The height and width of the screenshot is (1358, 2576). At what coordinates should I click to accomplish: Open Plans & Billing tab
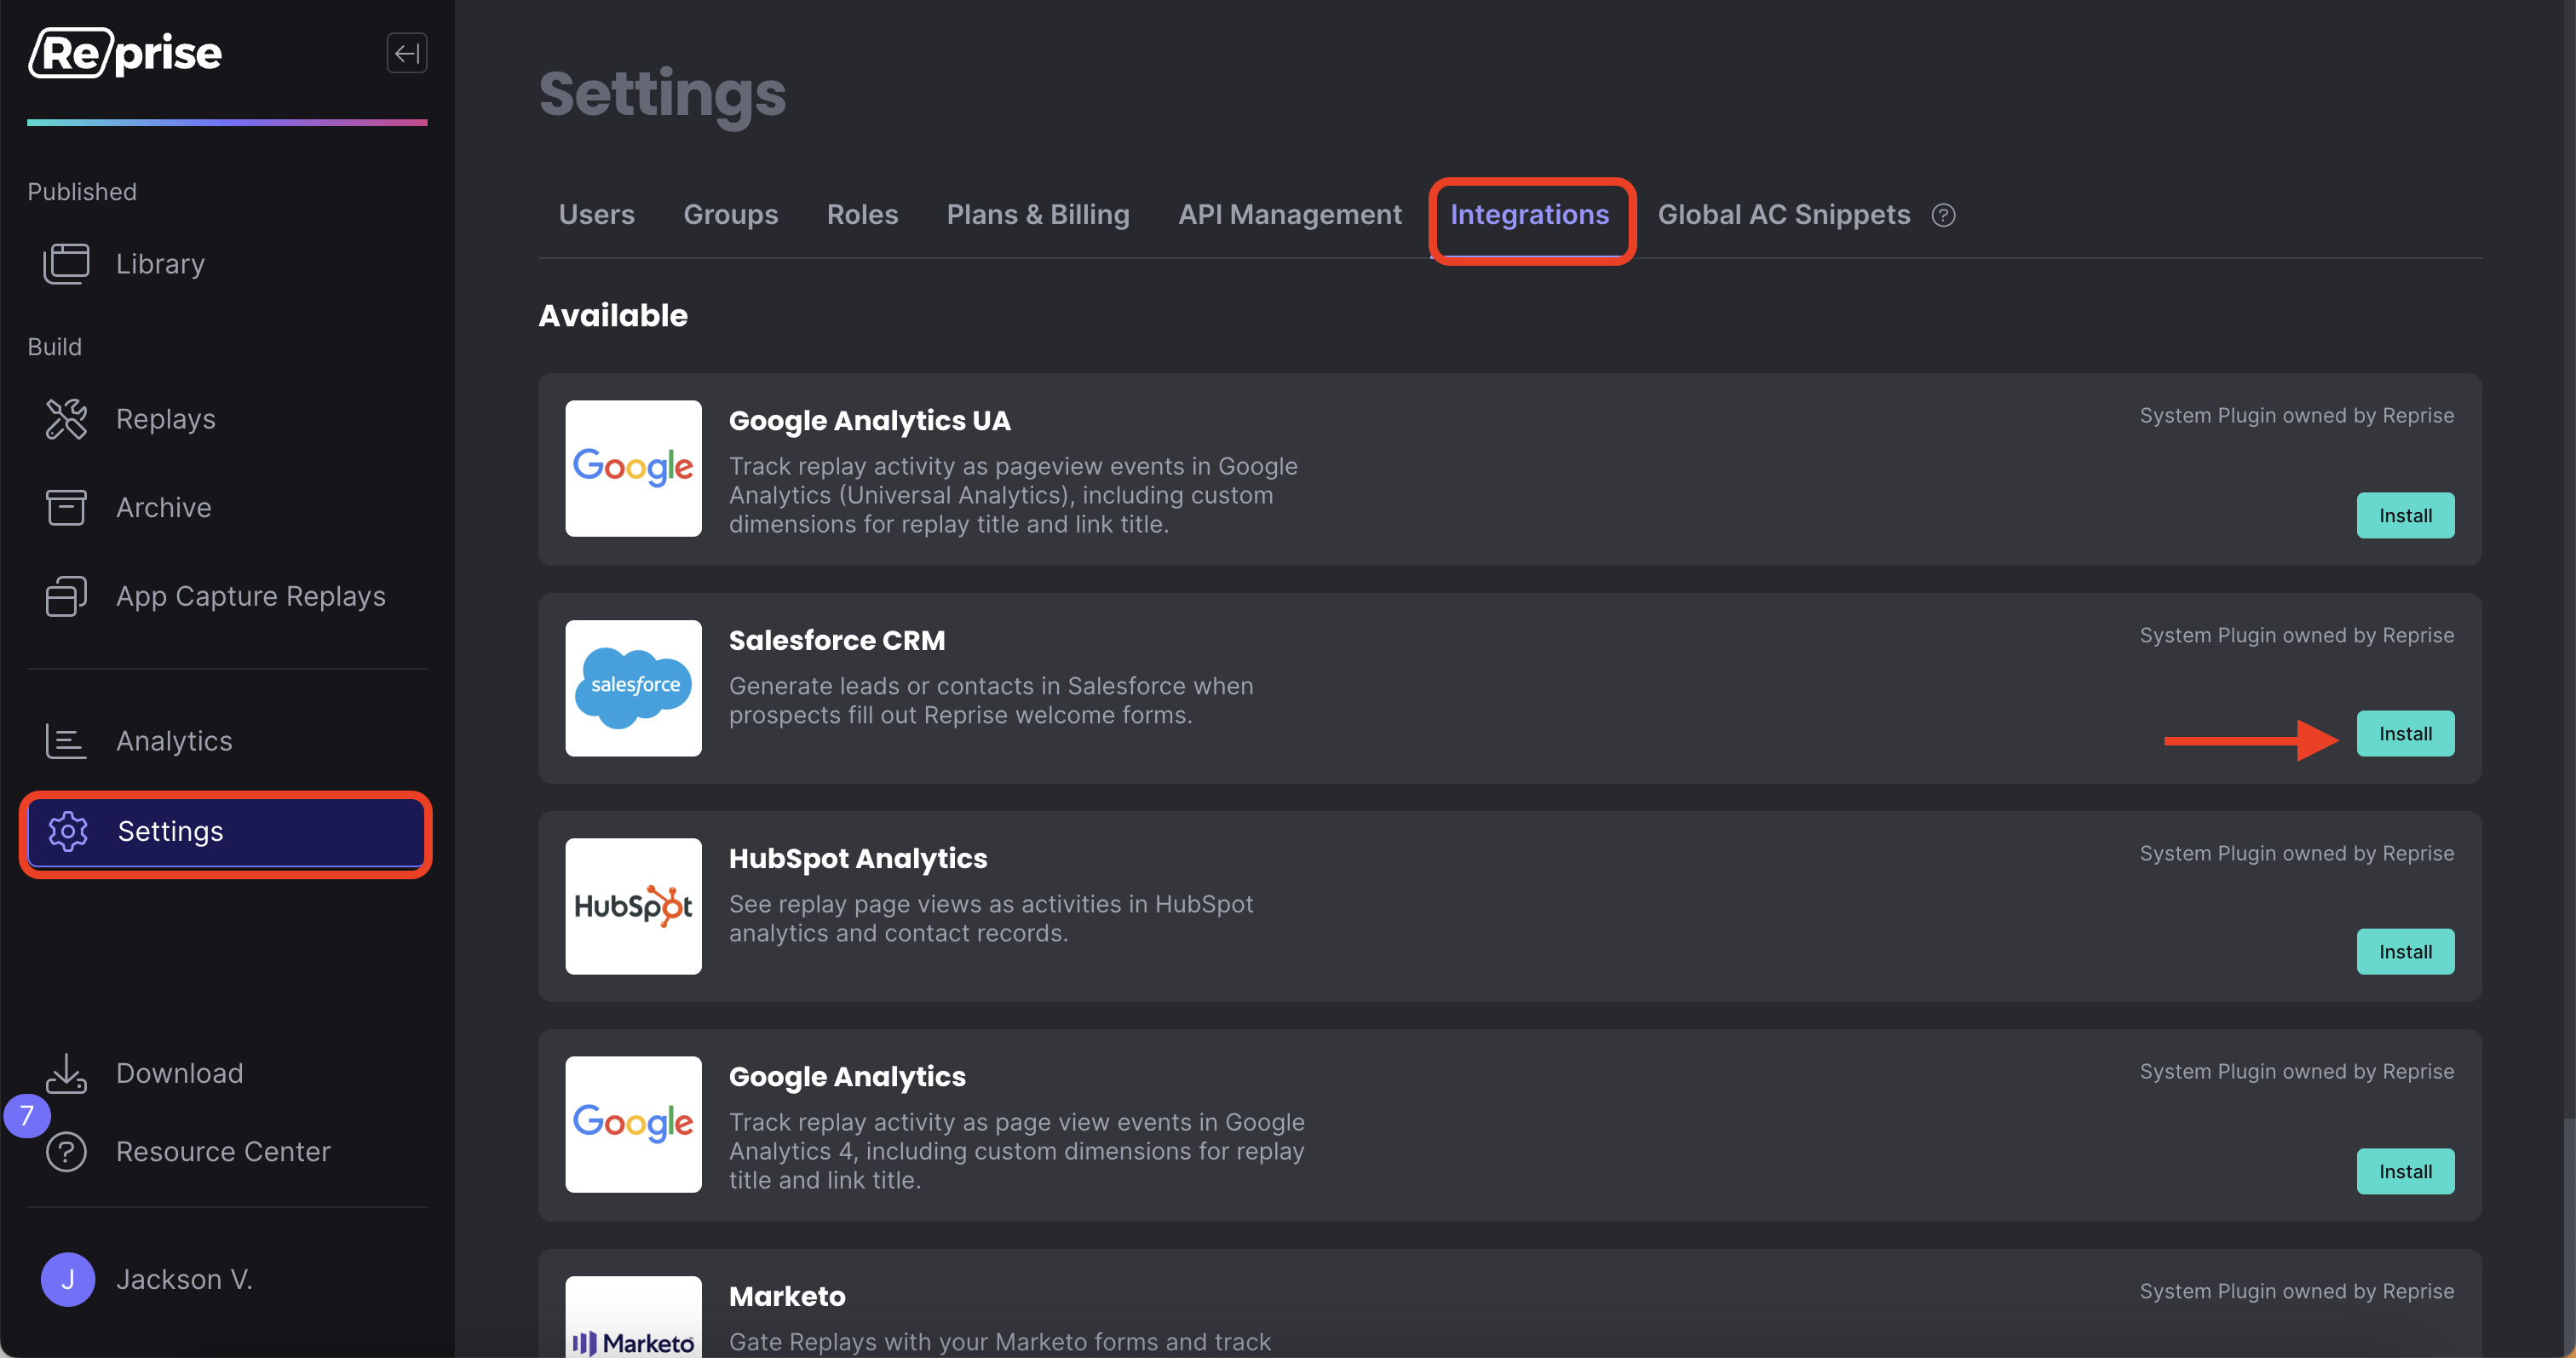click(1038, 215)
